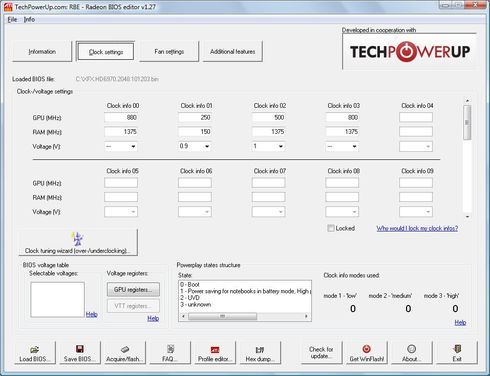This screenshot has width=490, height=376.
Task: Click the TechPowerUp logo banner
Action: [410, 52]
